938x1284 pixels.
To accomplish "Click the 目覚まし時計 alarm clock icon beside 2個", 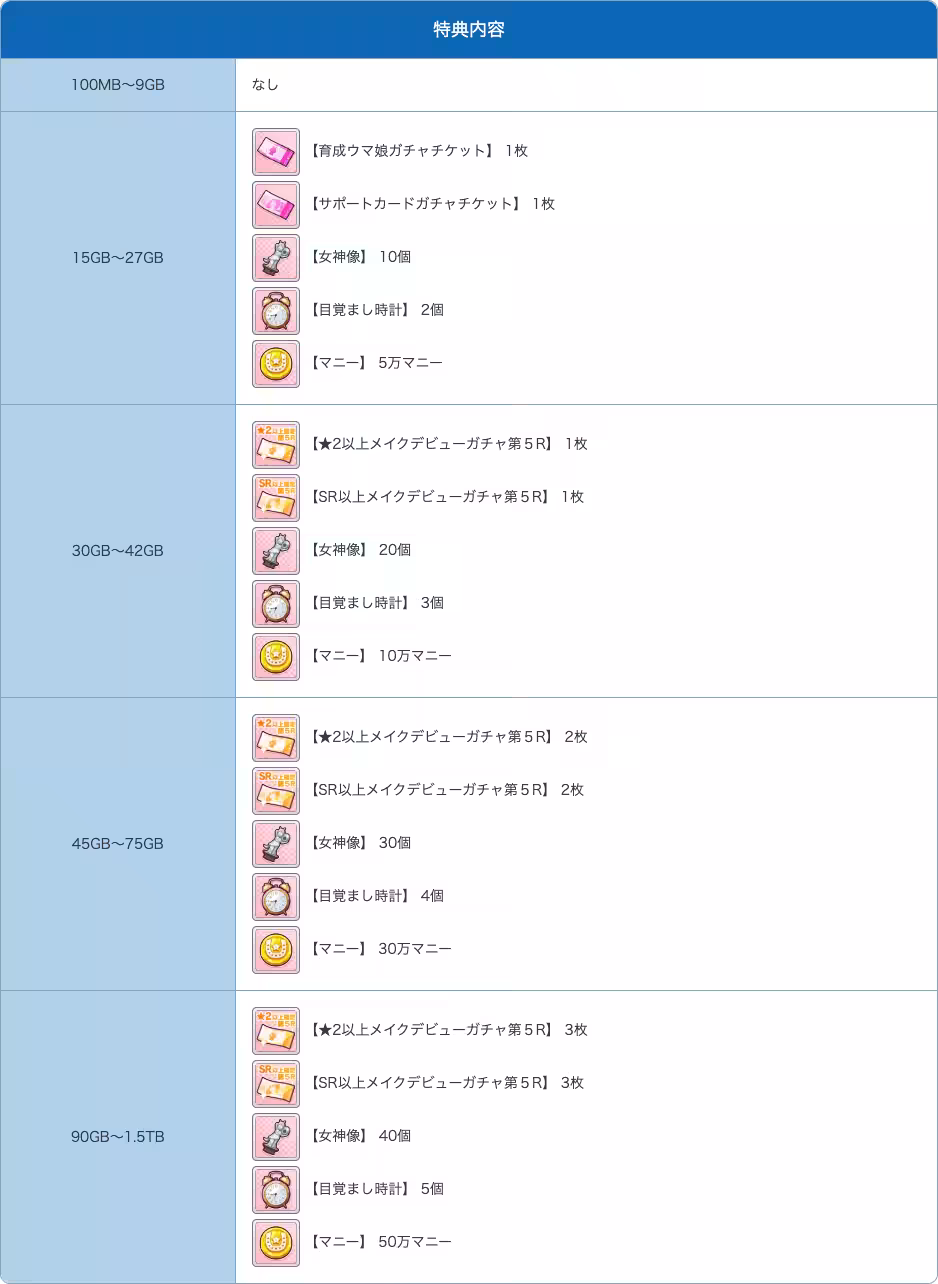I will point(275,311).
